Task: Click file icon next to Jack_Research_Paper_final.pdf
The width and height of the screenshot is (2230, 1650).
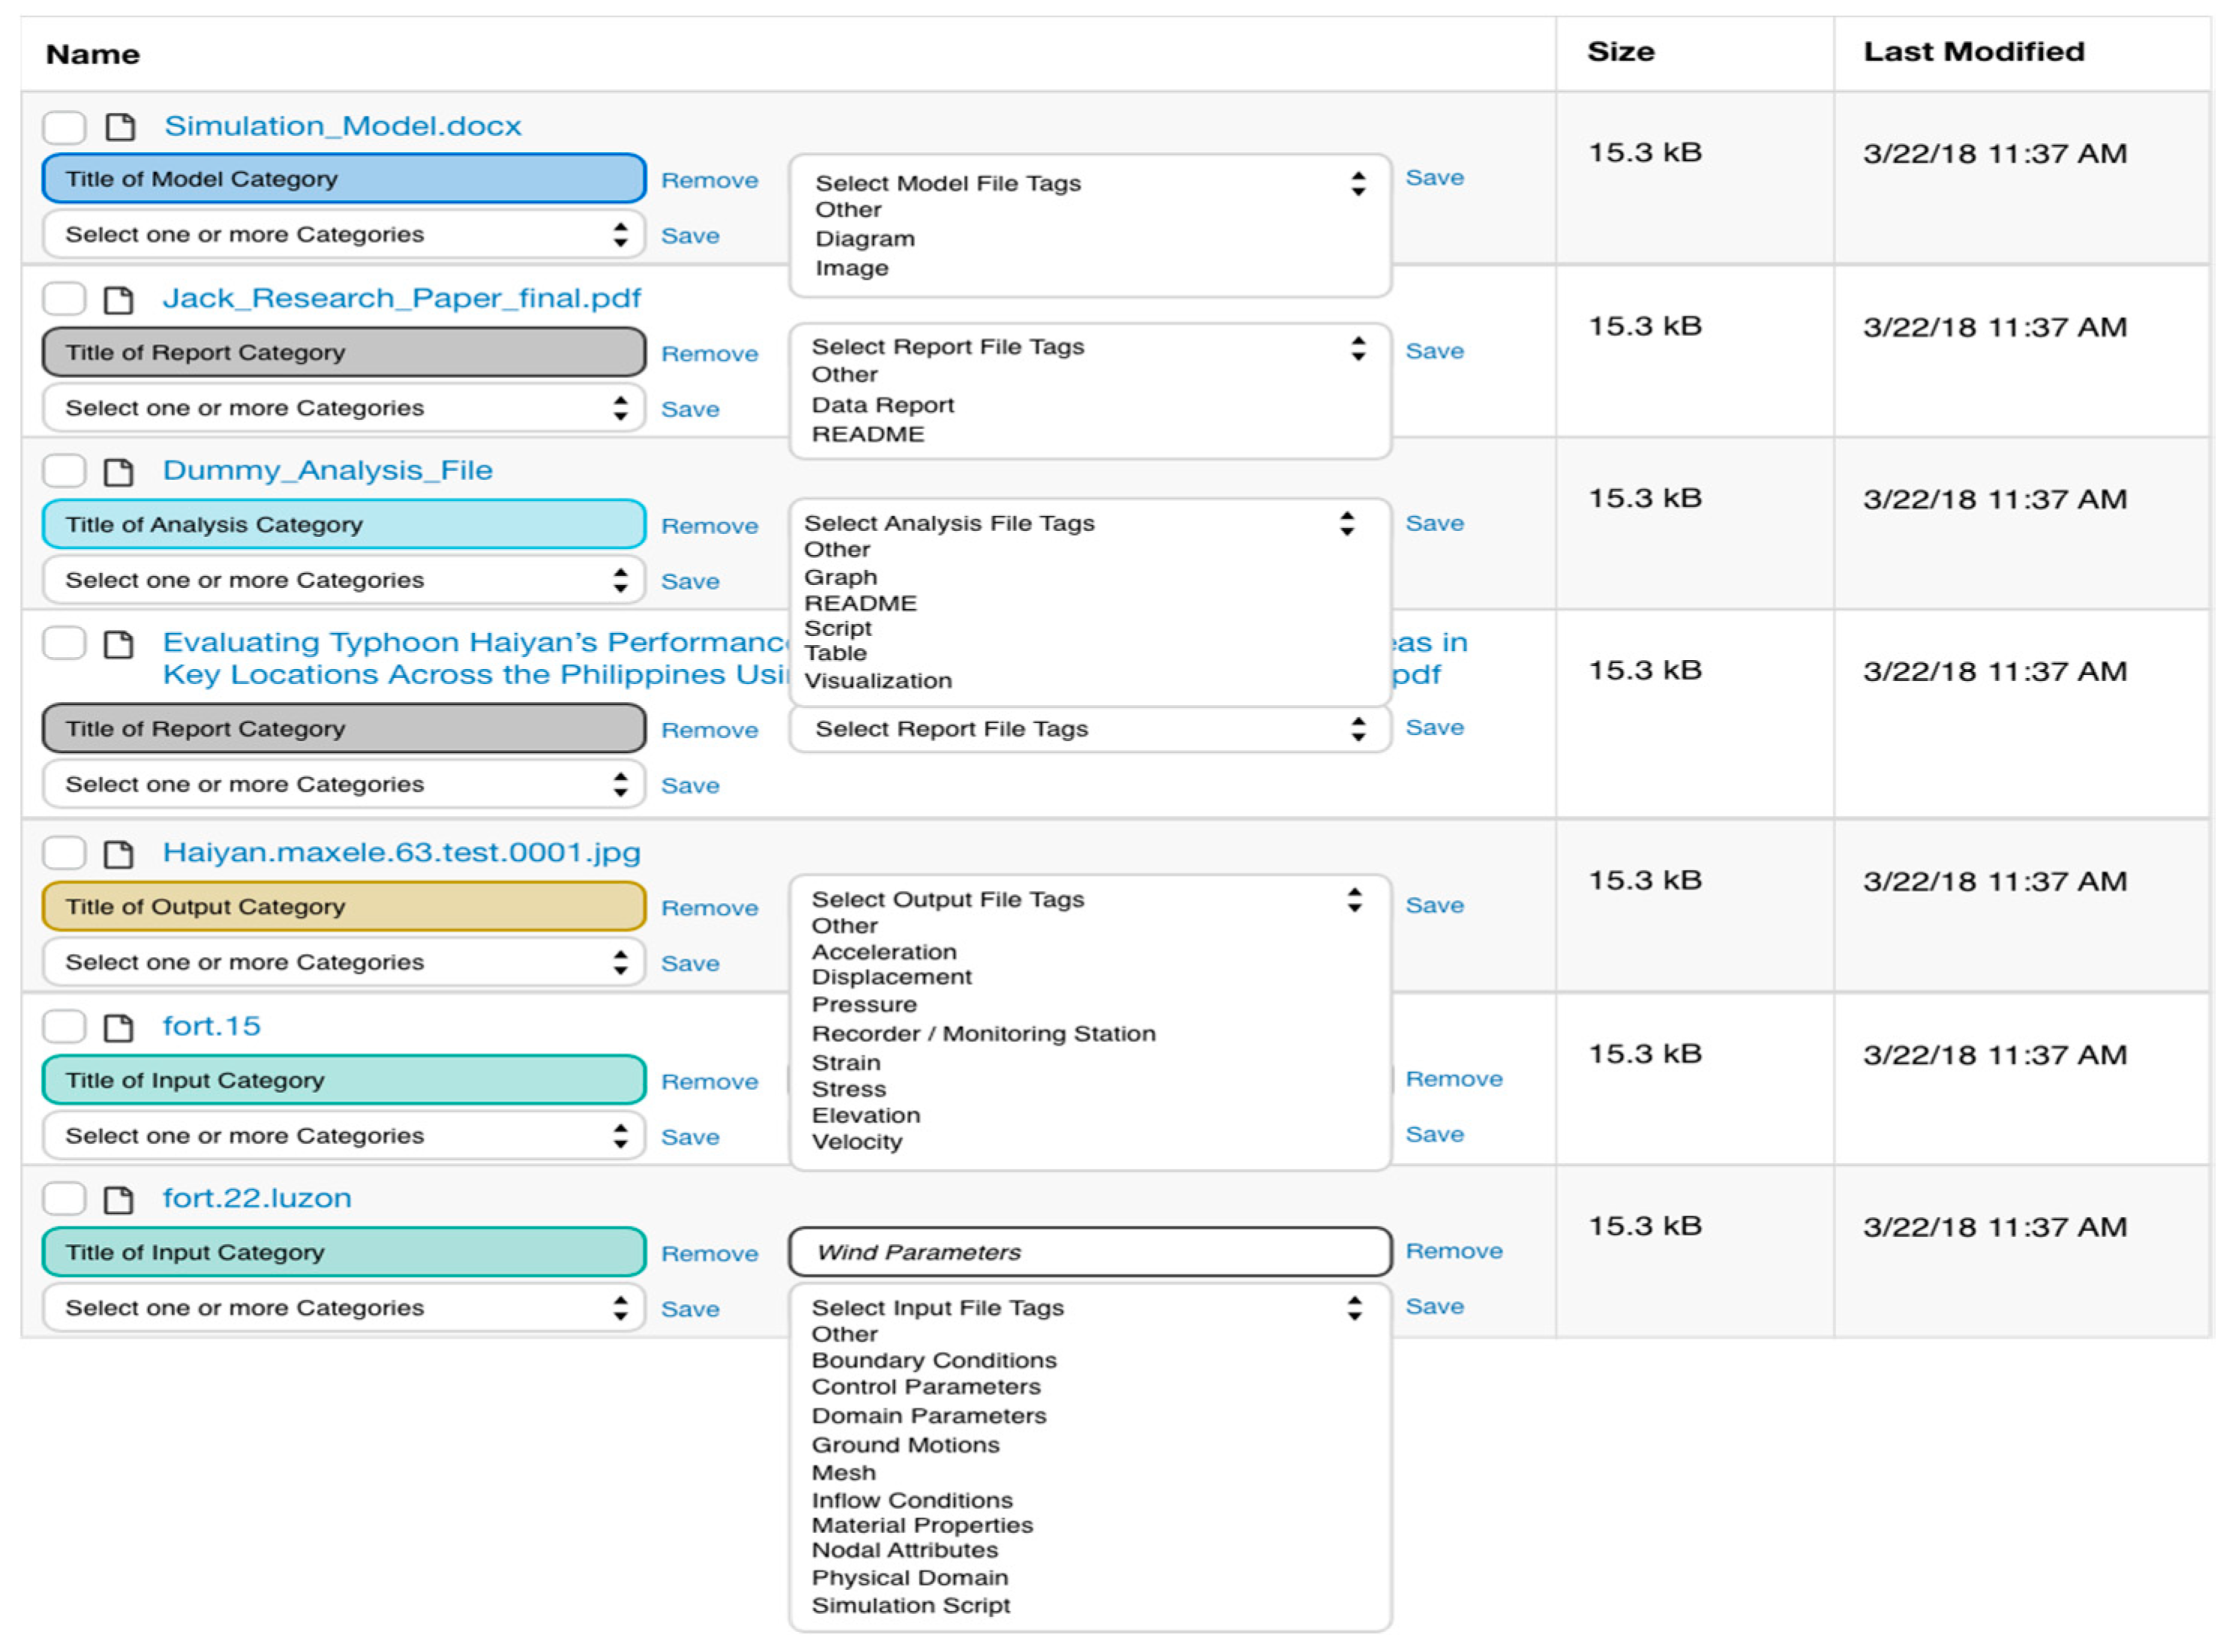Action: click(x=119, y=300)
